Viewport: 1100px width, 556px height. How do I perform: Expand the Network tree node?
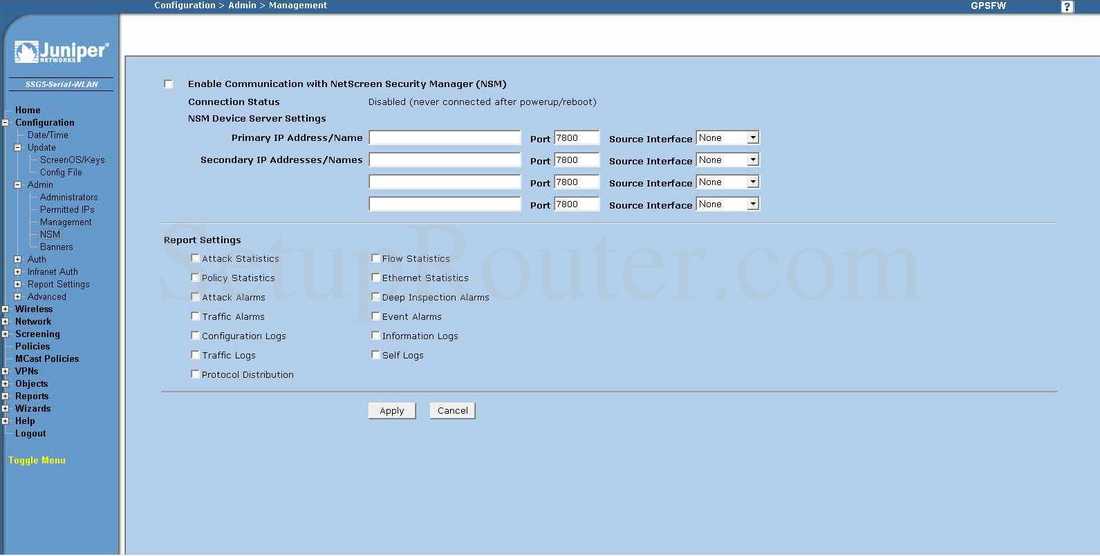[x=5, y=322]
